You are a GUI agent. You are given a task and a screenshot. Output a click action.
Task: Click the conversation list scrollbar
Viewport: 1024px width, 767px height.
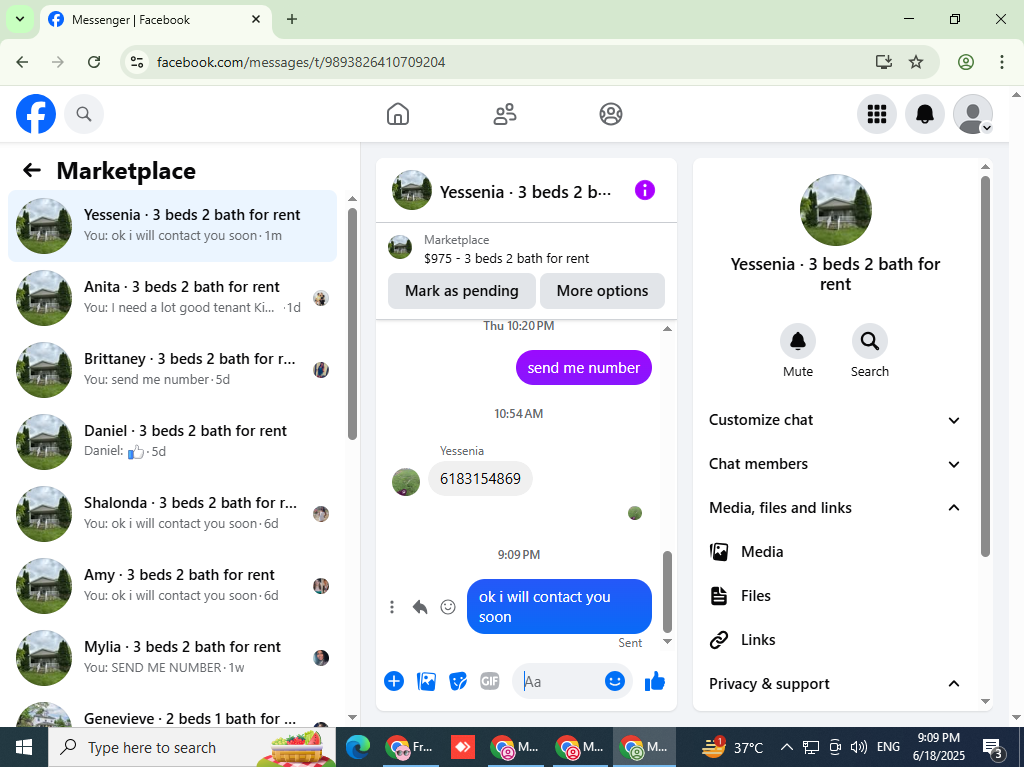click(353, 324)
